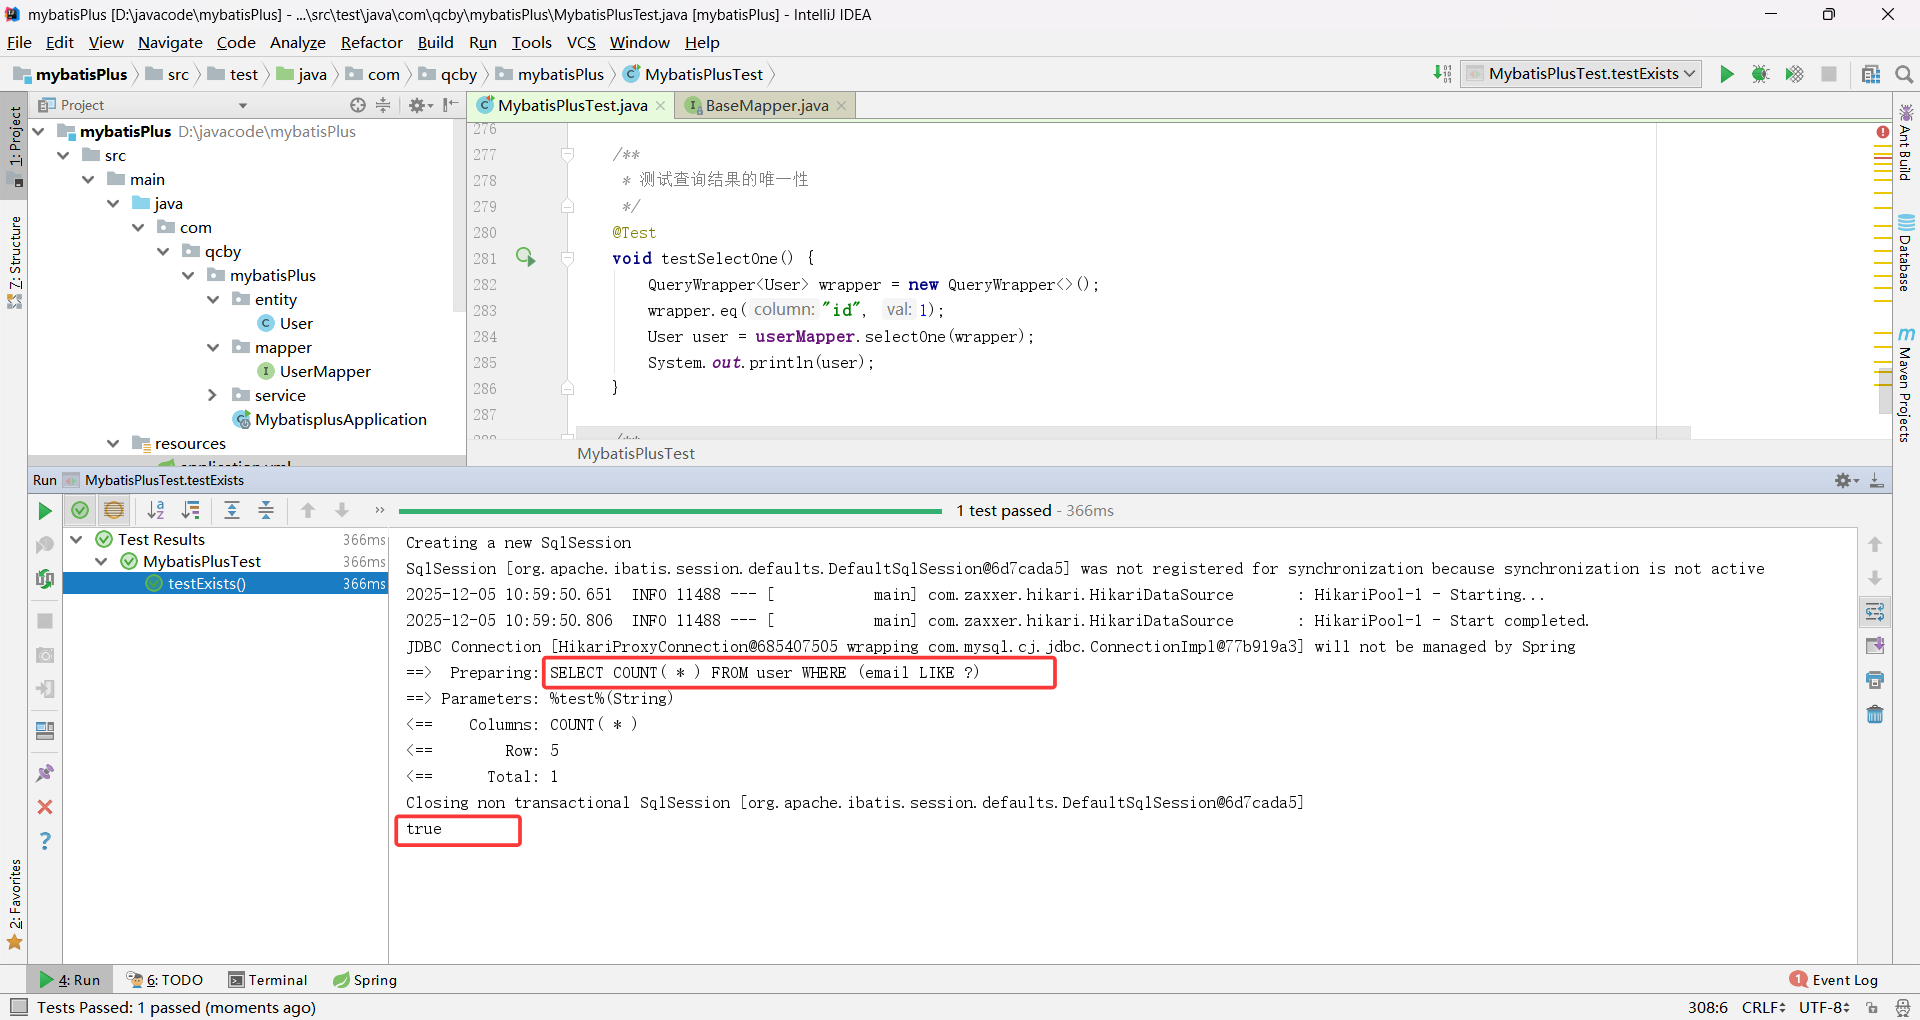The image size is (1920, 1020).
Task: Switch to BaseMapper.java editor tab
Action: (767, 105)
